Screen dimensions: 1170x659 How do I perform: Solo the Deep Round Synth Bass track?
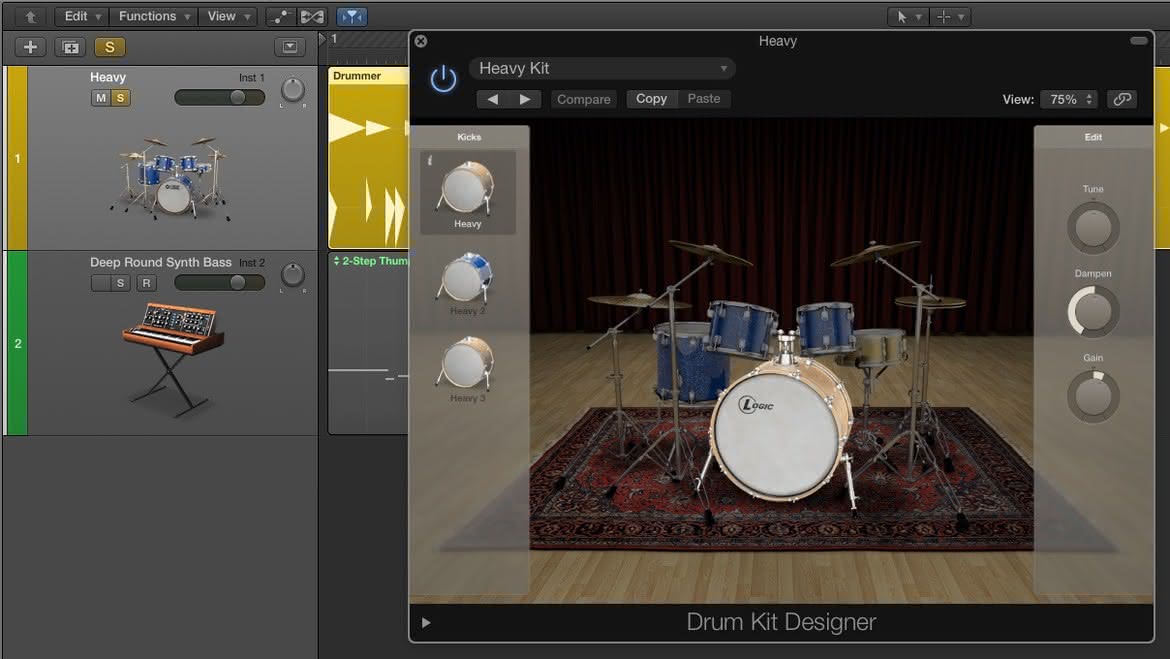(x=120, y=283)
